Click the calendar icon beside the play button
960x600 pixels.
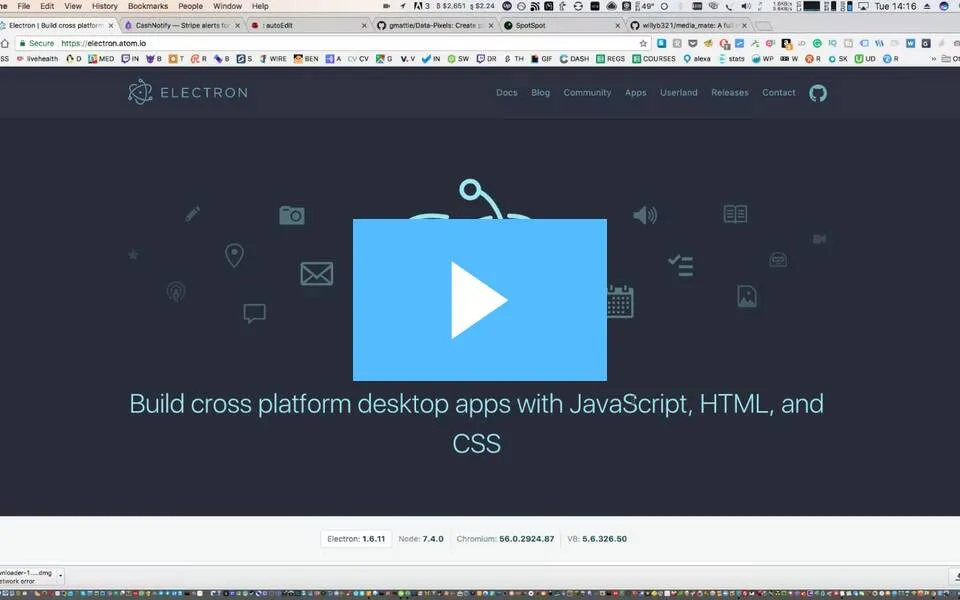(620, 302)
